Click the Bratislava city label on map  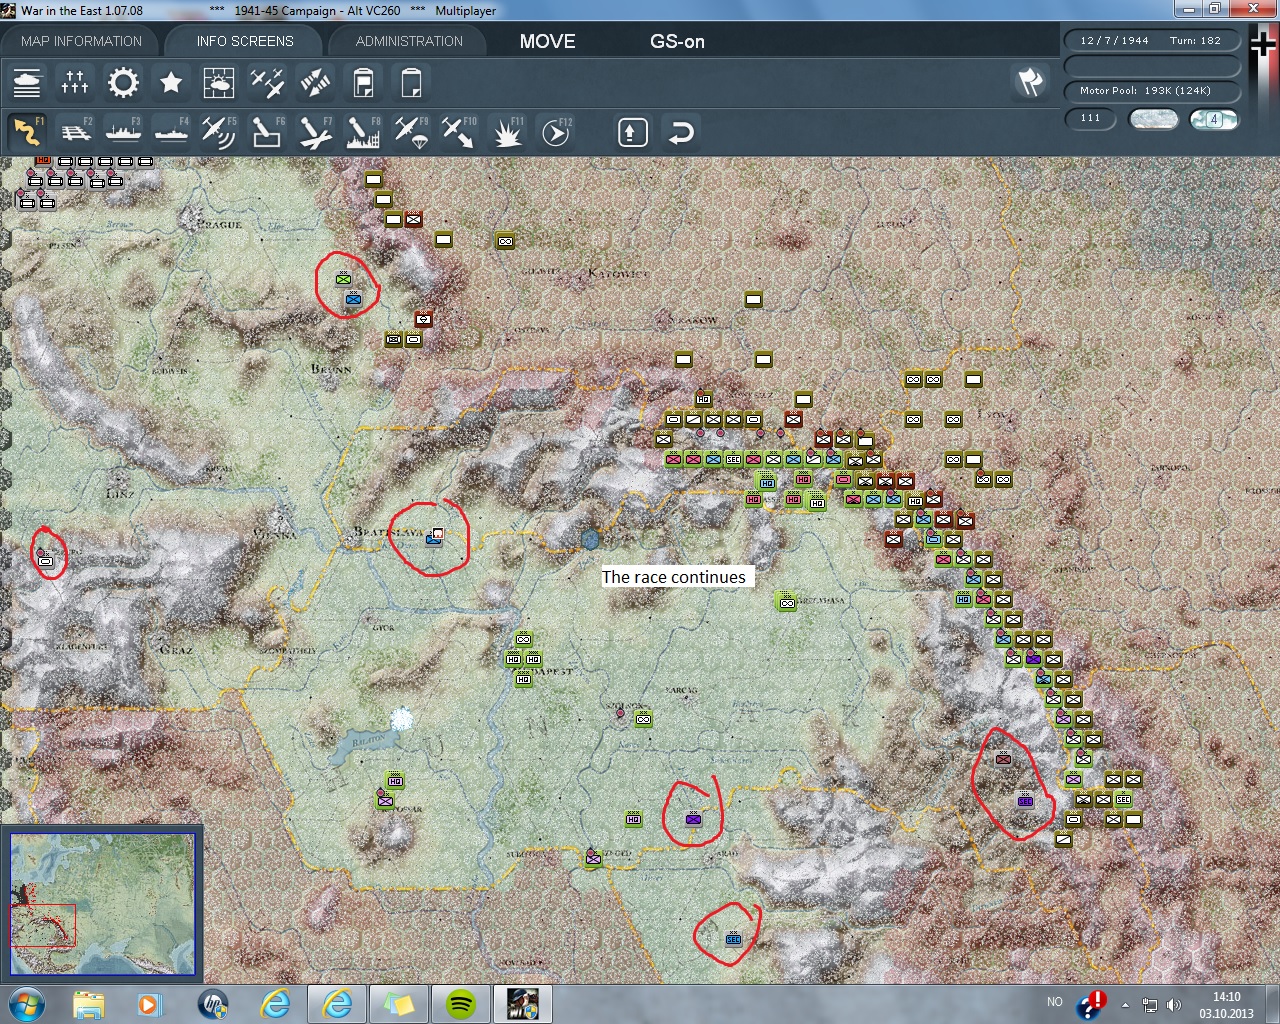pyautogui.click(x=388, y=532)
